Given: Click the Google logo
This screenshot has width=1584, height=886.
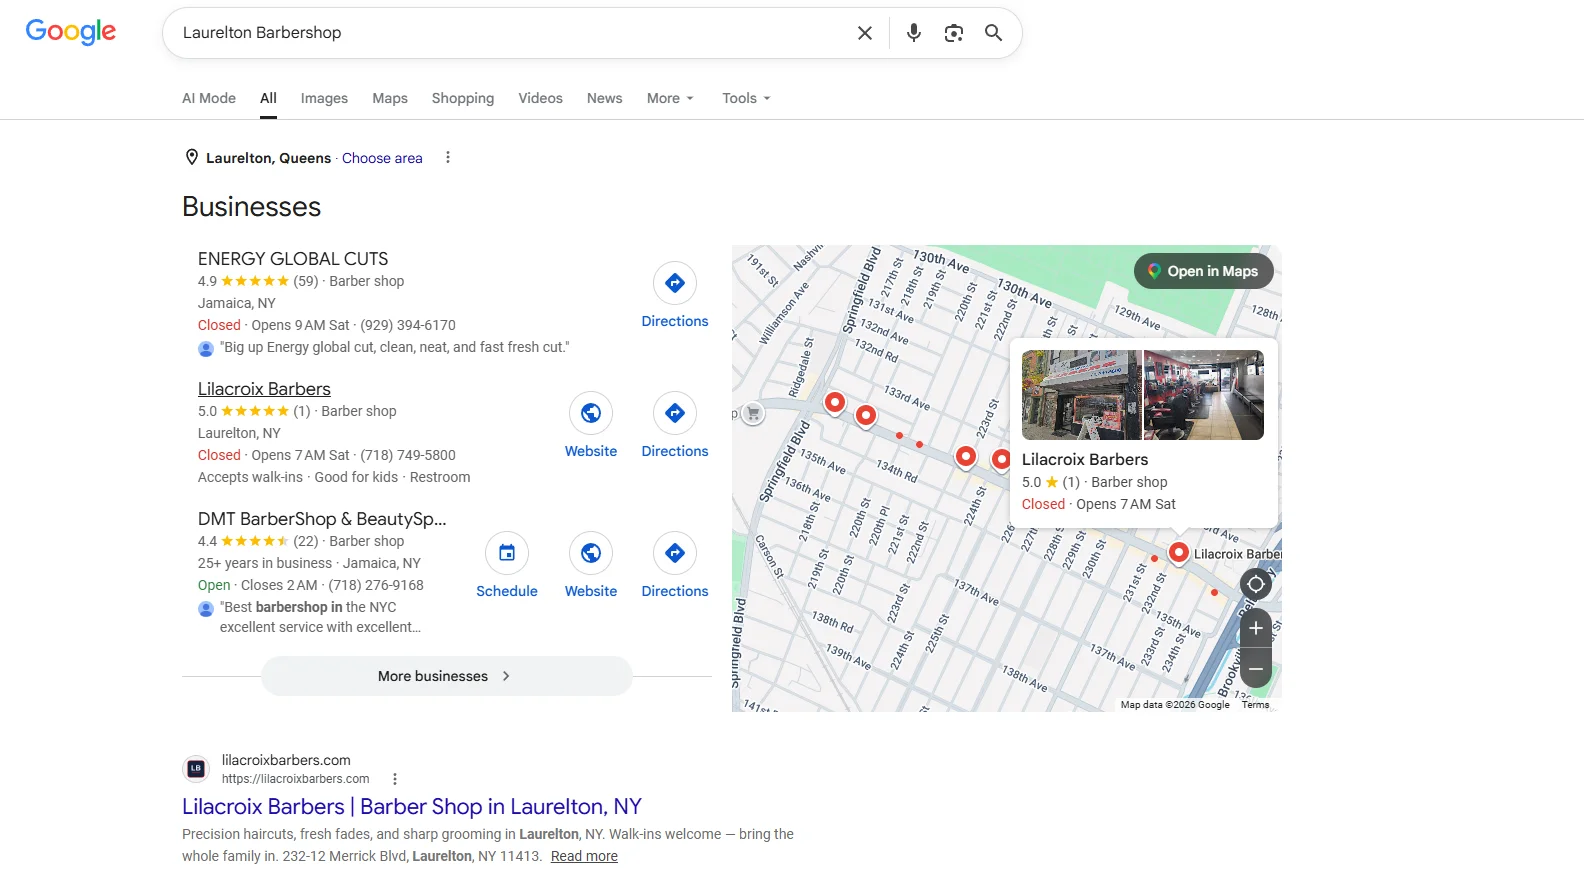Looking at the screenshot, I should click(x=71, y=32).
